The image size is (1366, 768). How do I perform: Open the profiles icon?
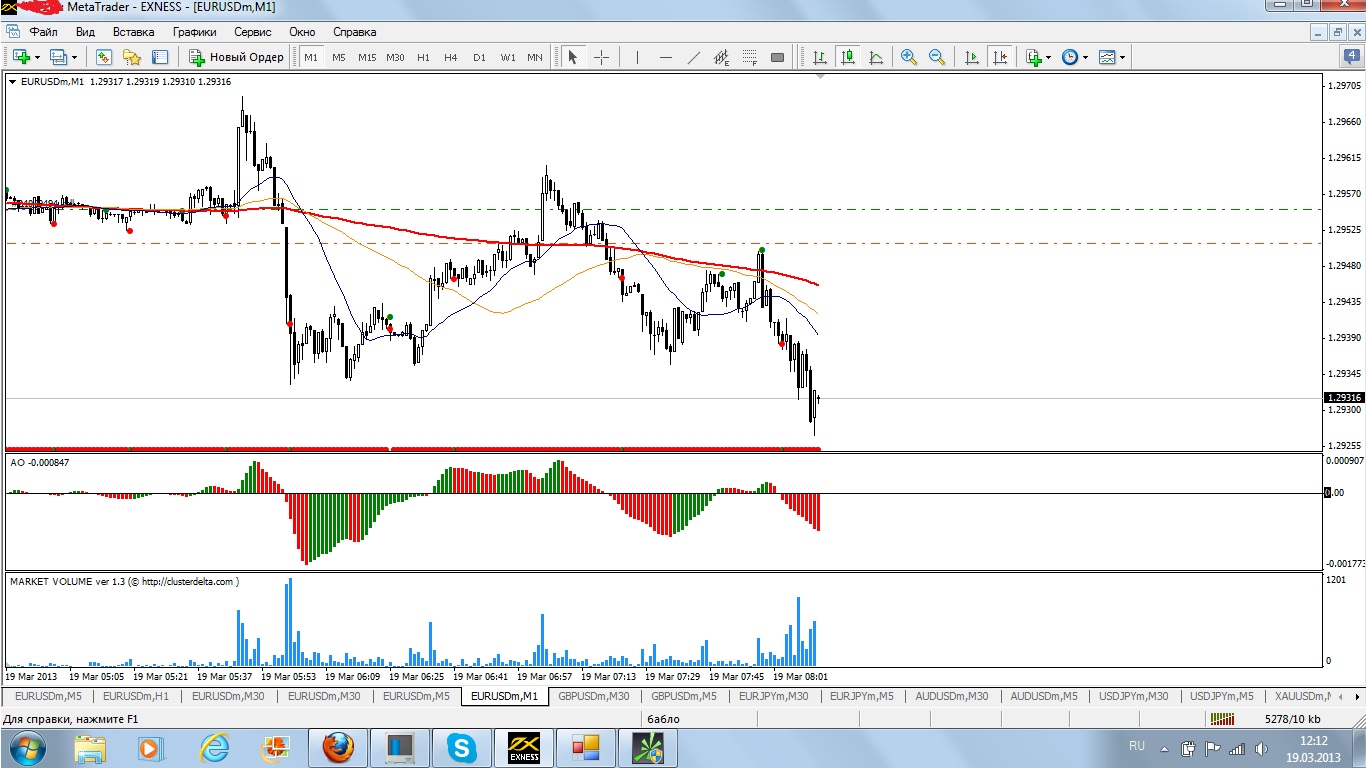pos(58,57)
